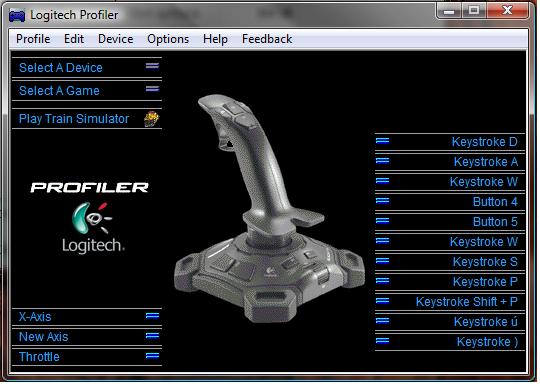Screen dimensions: 540x386
Task: Open the Profile menu
Action: (x=33, y=39)
